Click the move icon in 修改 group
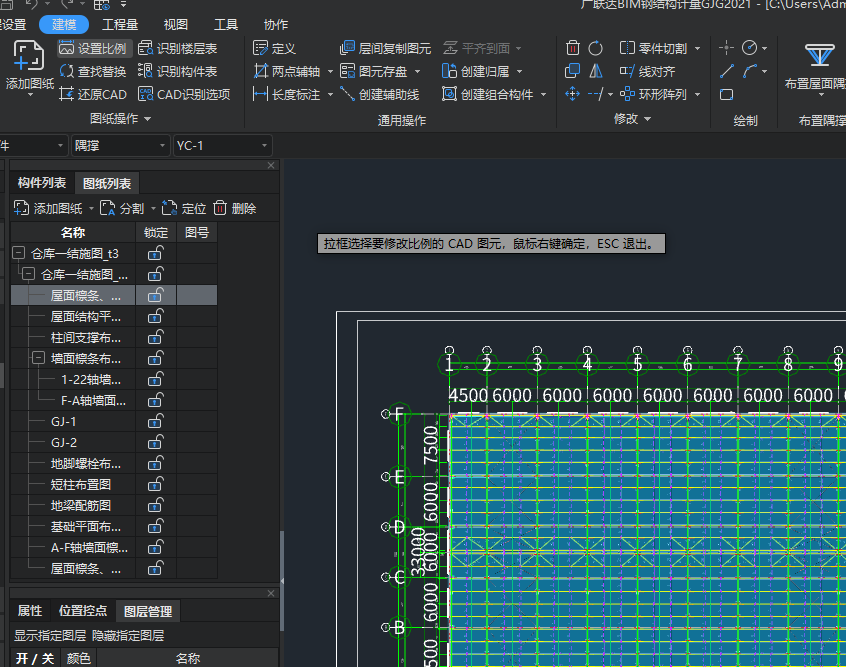 pos(572,94)
